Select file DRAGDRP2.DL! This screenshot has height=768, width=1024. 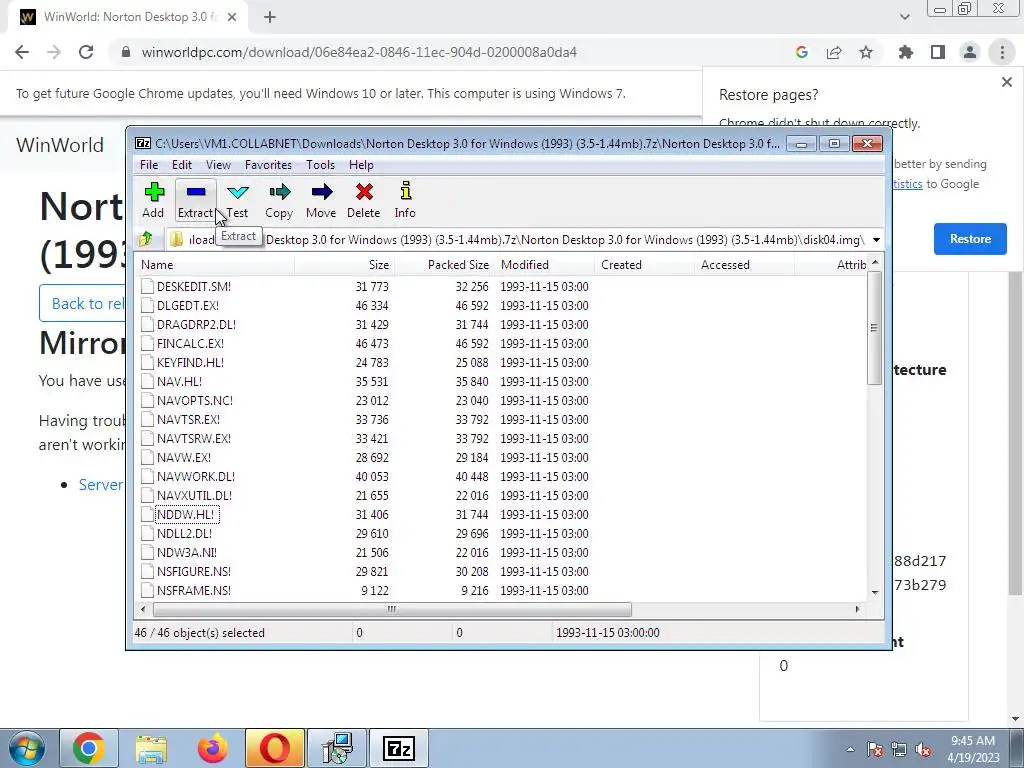click(196, 325)
